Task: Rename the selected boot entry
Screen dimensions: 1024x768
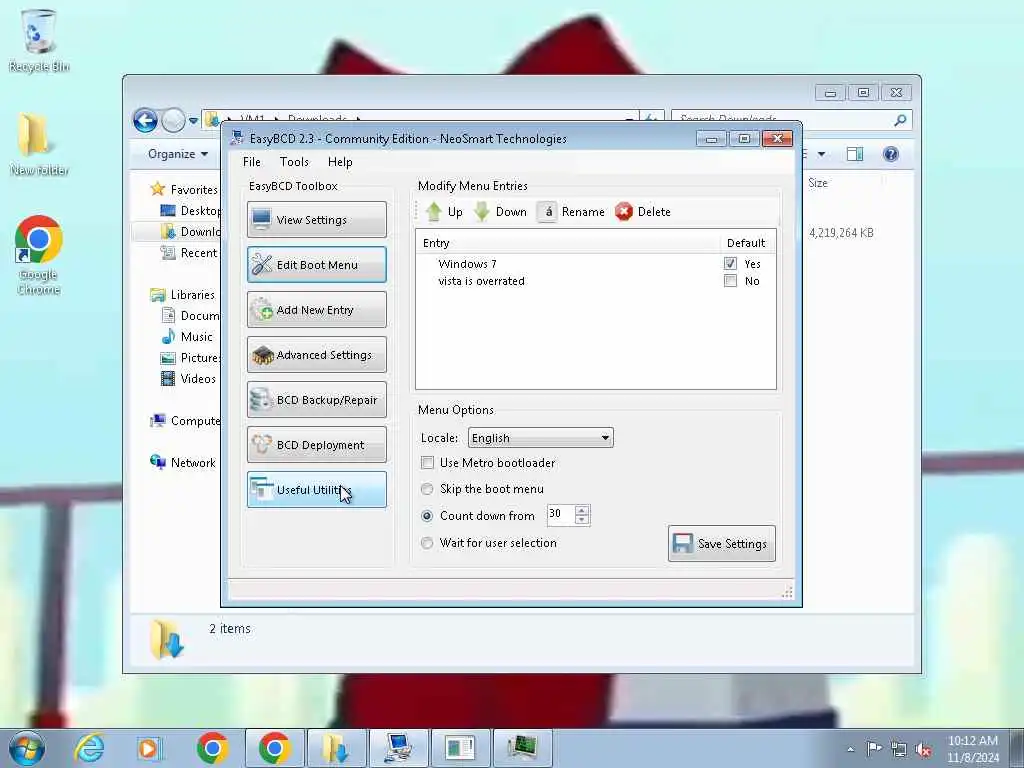Action: click(x=571, y=212)
